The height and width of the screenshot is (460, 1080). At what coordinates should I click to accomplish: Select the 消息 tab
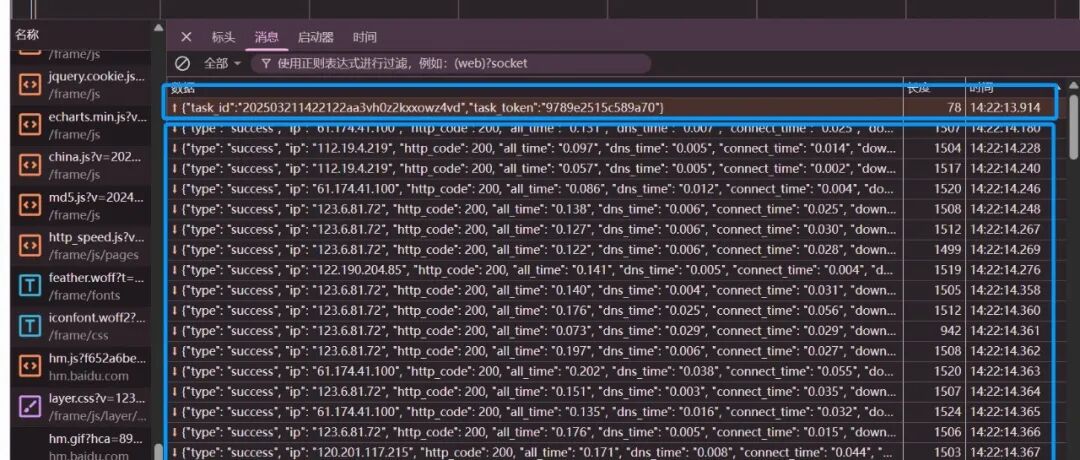tap(267, 37)
